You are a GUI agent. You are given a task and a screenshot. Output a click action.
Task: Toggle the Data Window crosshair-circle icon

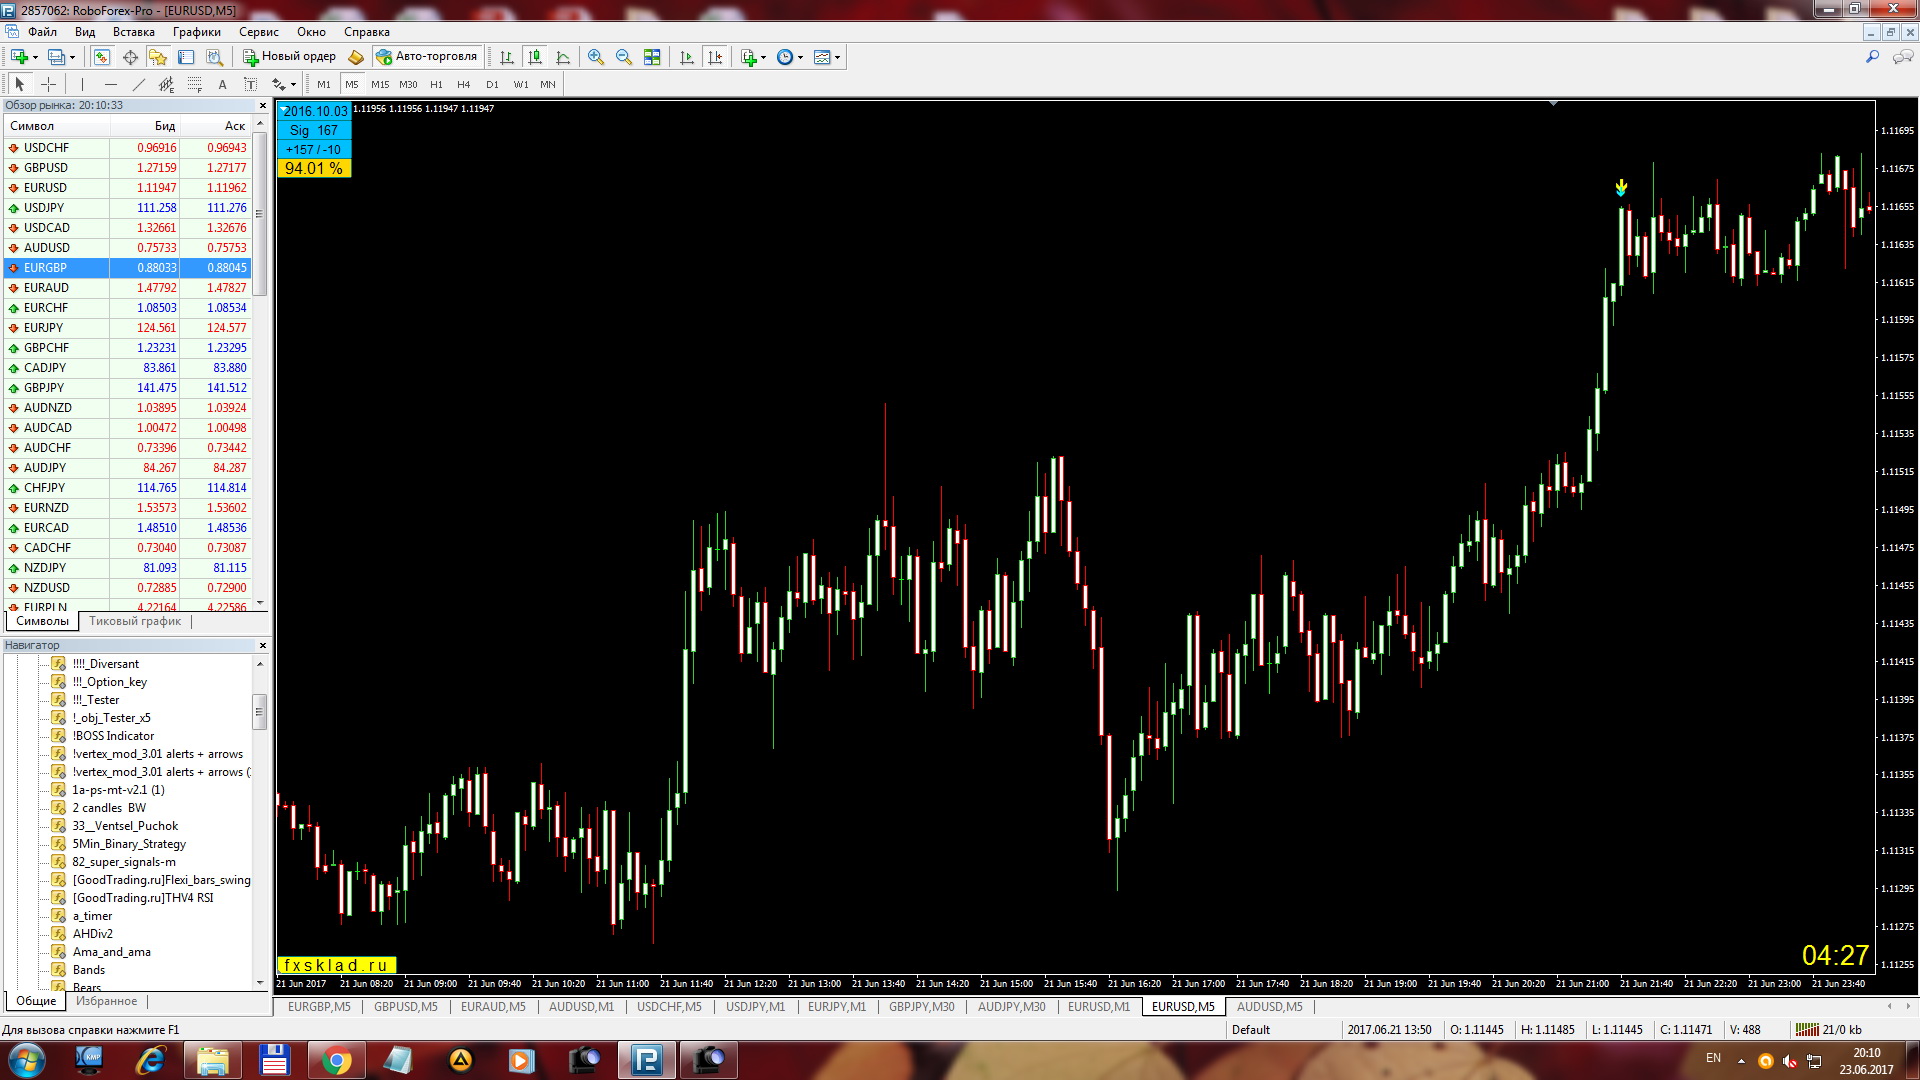tap(130, 57)
